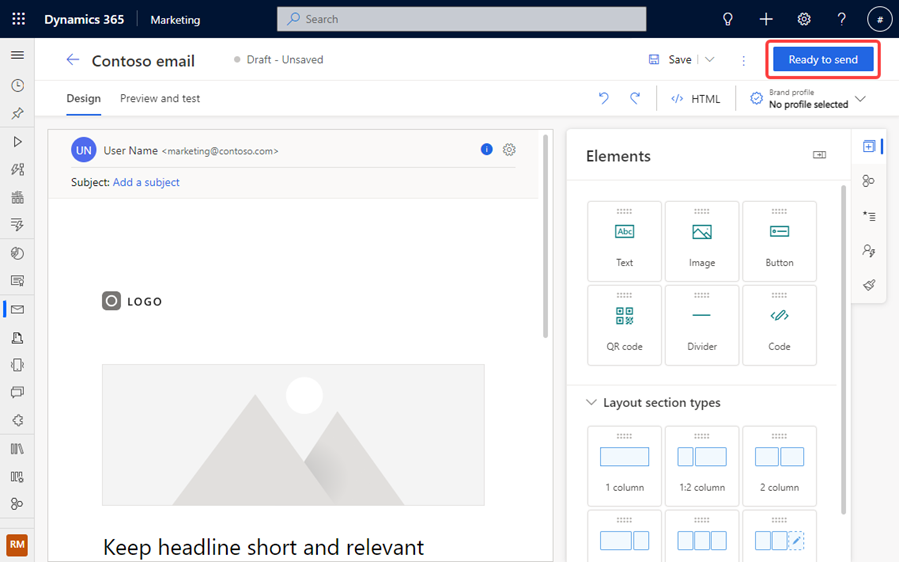Go back using the left arrow
Image resolution: width=900 pixels, height=562 pixels.
(x=72, y=60)
